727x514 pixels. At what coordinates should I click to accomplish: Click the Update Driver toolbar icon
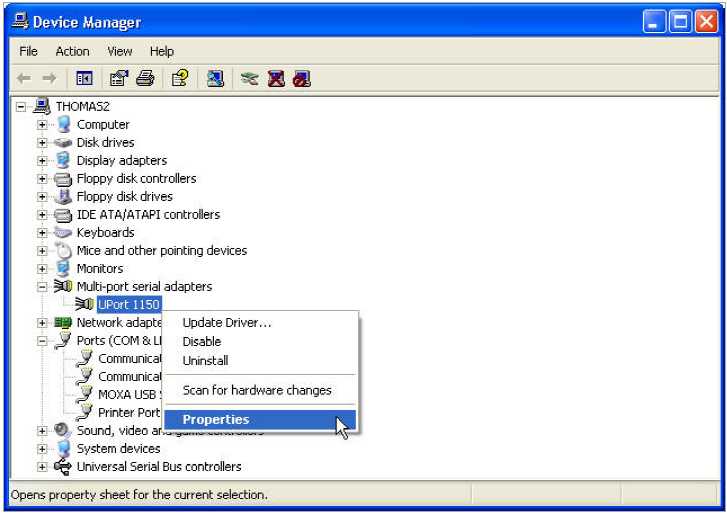(250, 78)
